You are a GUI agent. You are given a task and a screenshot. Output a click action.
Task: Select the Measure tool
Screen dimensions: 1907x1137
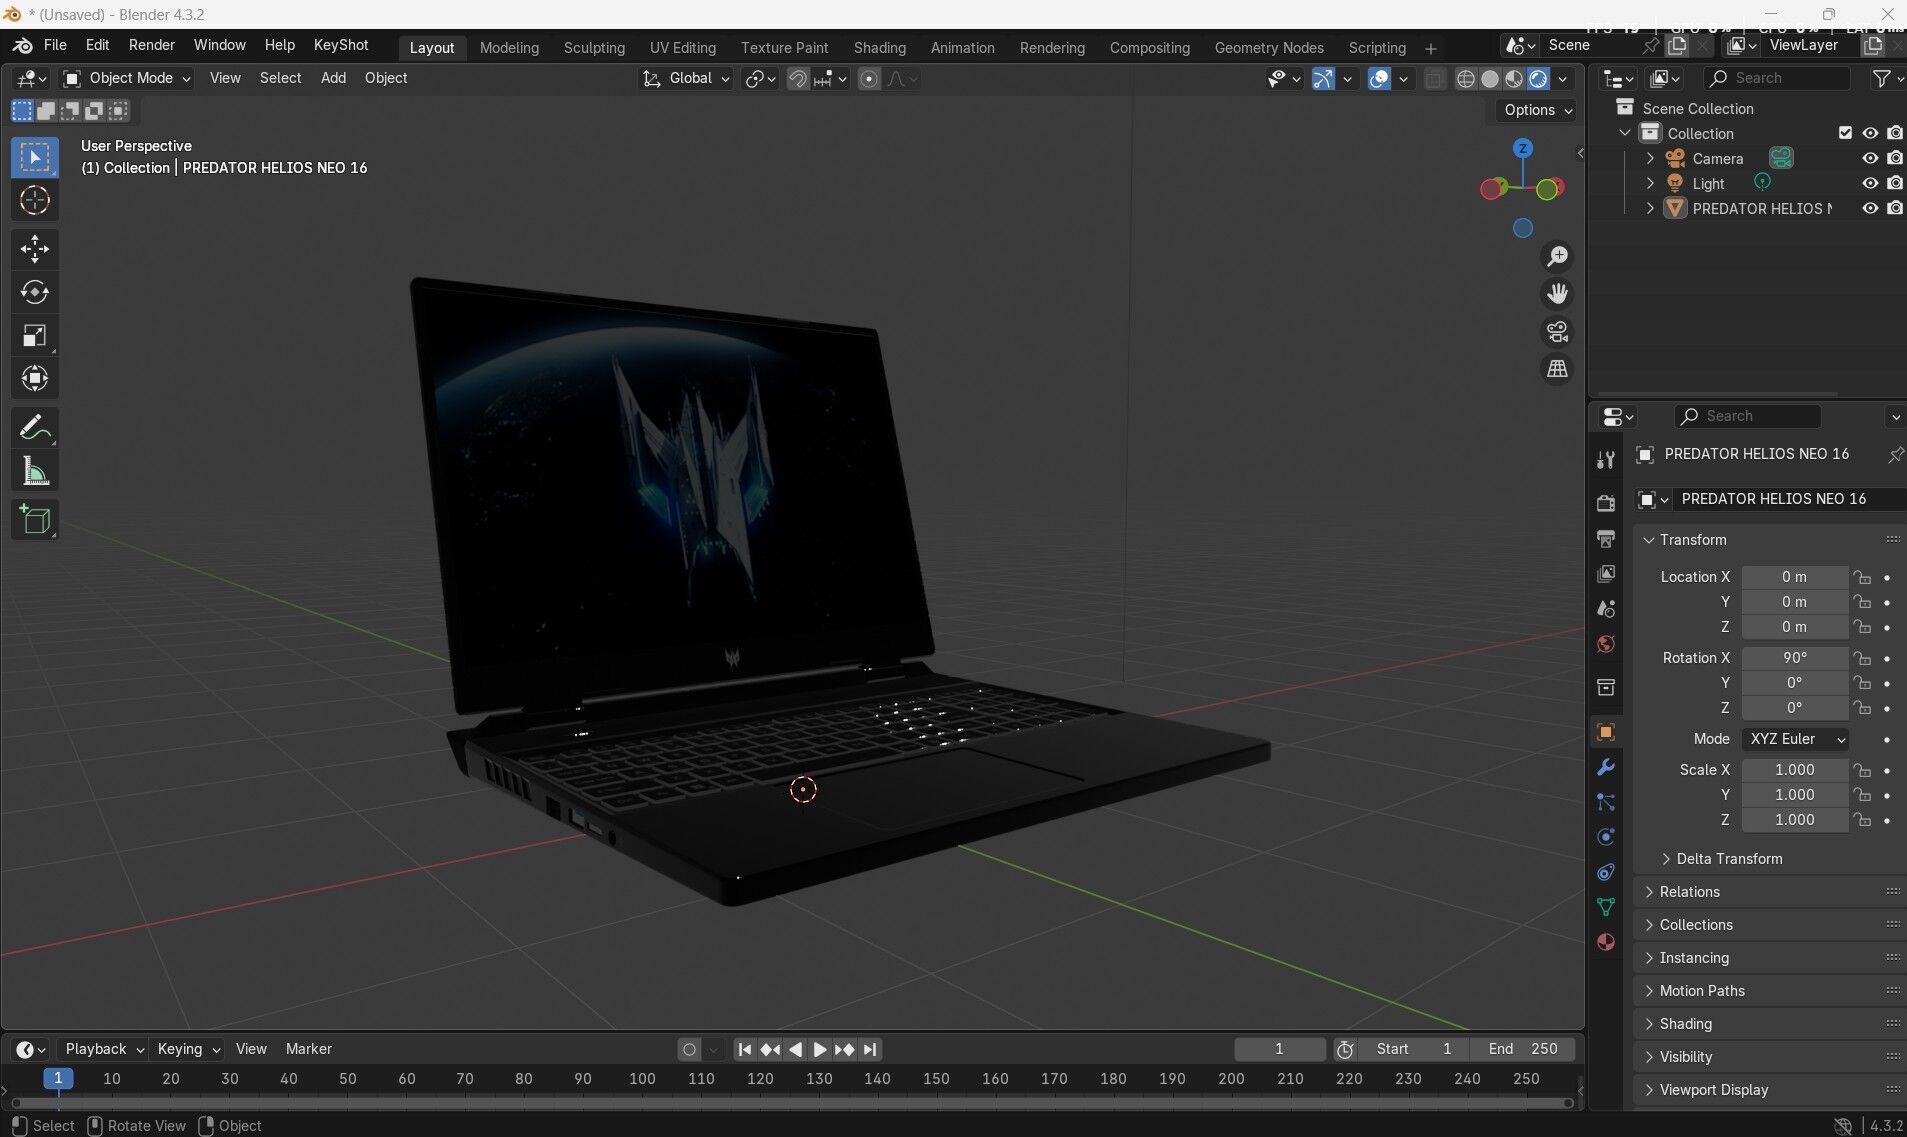pyautogui.click(x=35, y=471)
